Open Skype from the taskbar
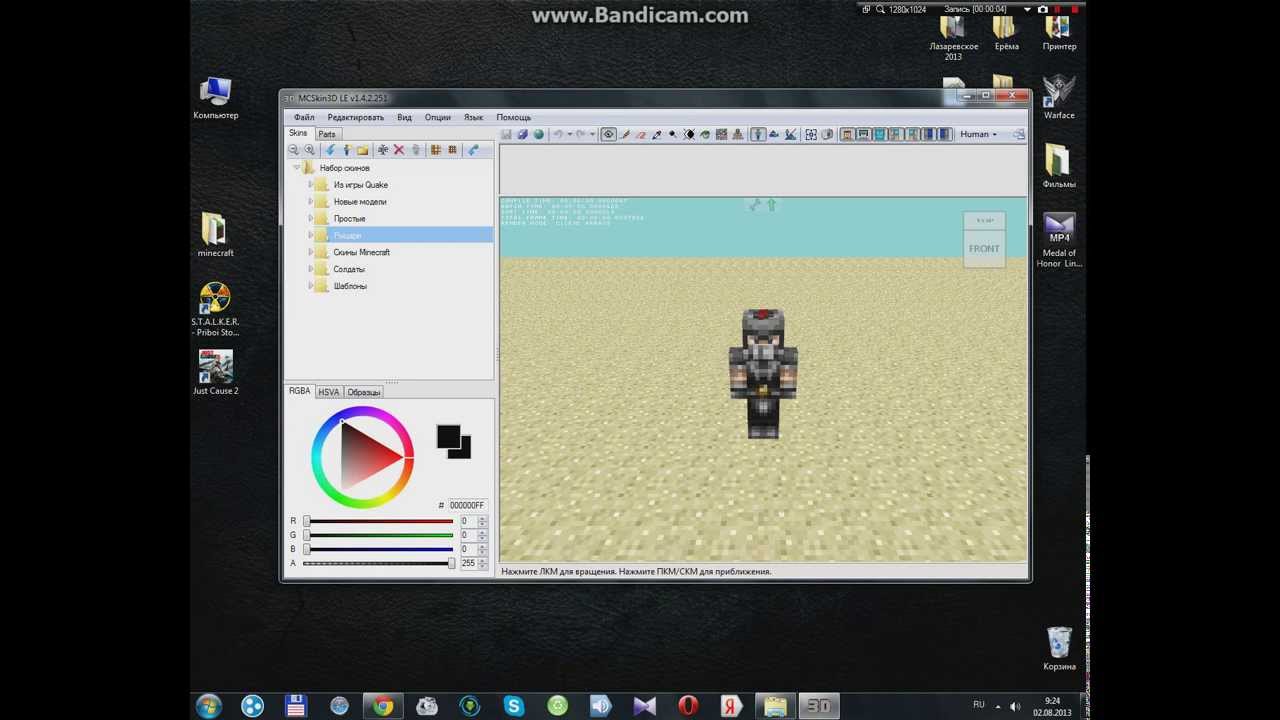Screen dimensions: 1280x720 click(514, 706)
